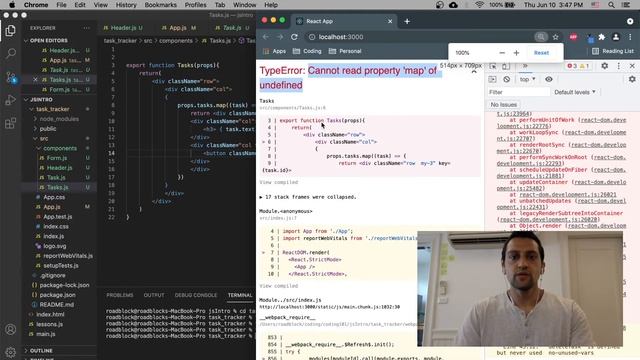Expand node_modules folder

click(59, 119)
